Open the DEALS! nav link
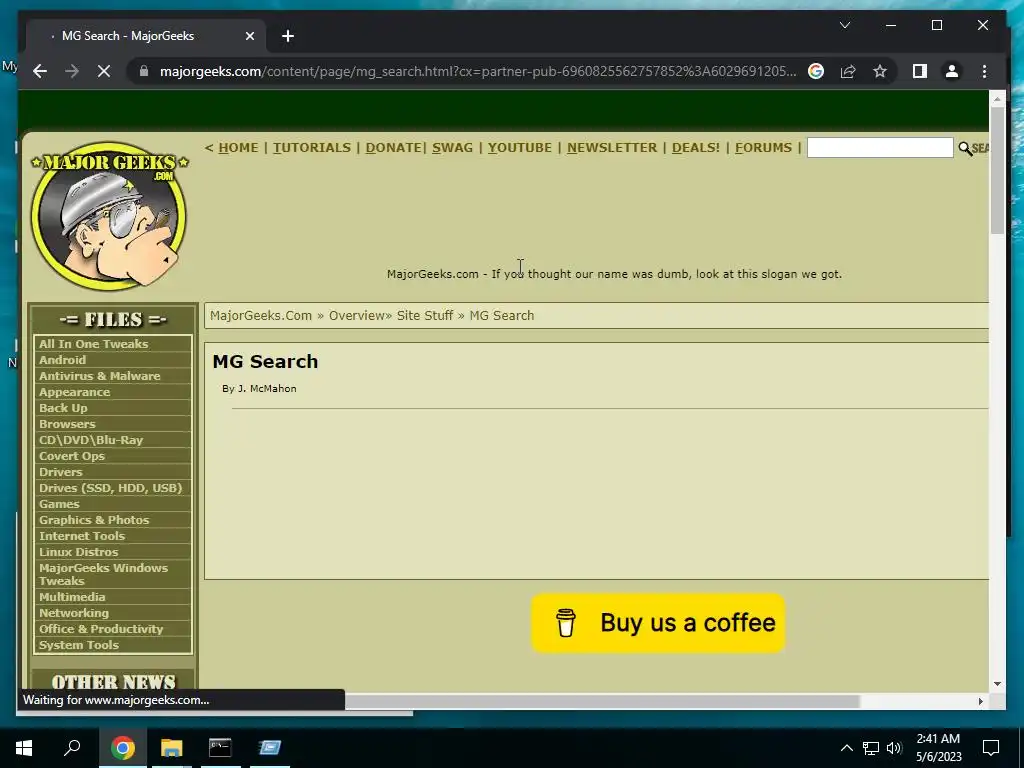 696,148
